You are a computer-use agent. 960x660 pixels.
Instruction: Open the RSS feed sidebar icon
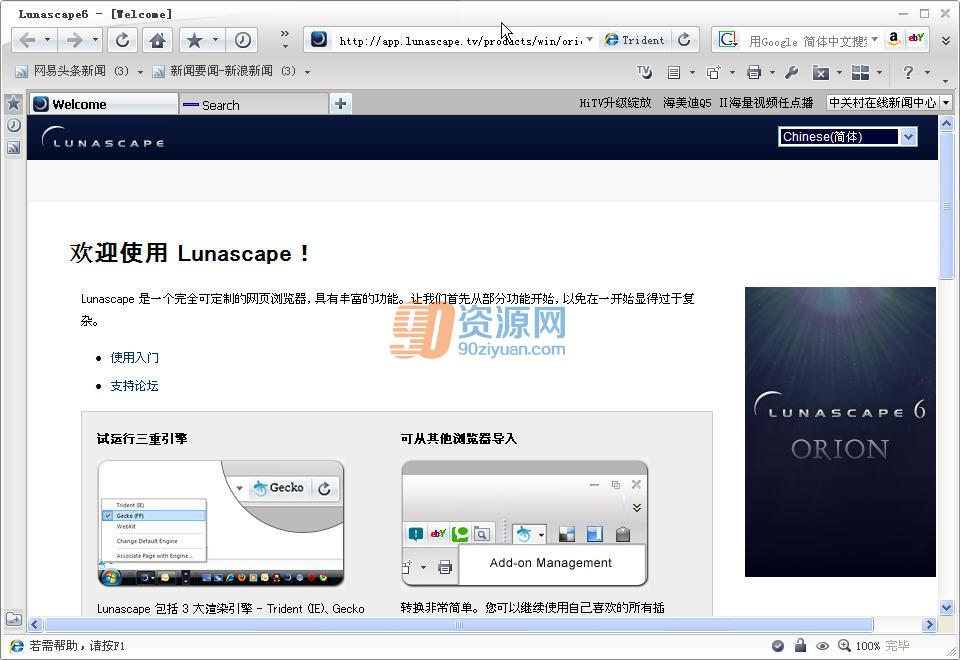point(13,148)
